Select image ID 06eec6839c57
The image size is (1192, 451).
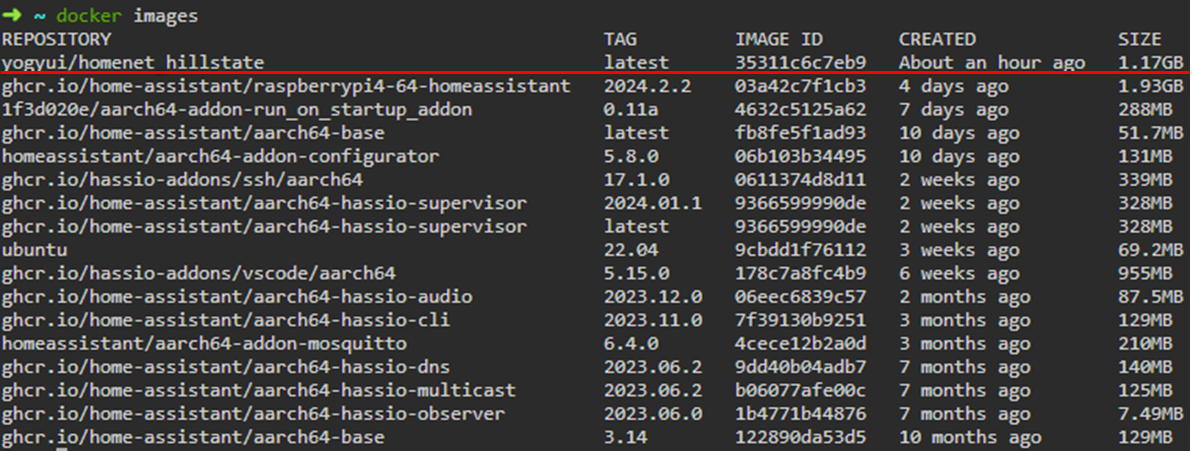[x=800, y=297]
